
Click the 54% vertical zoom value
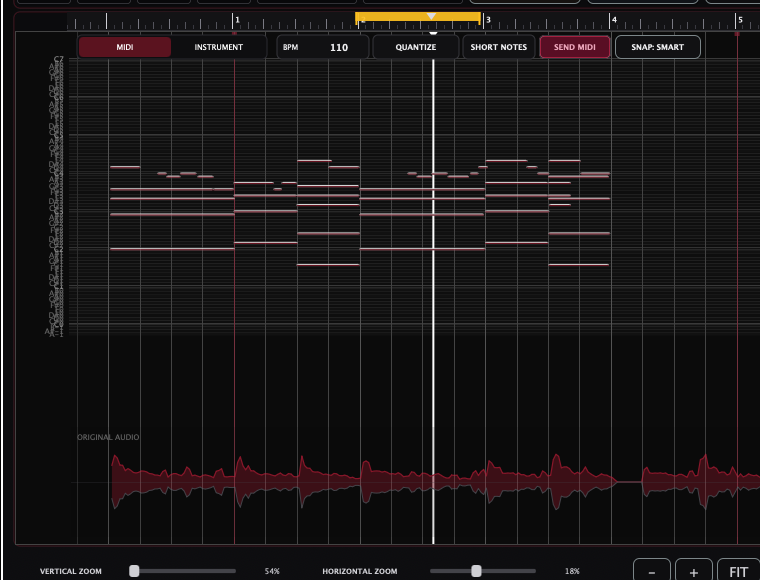(272, 571)
